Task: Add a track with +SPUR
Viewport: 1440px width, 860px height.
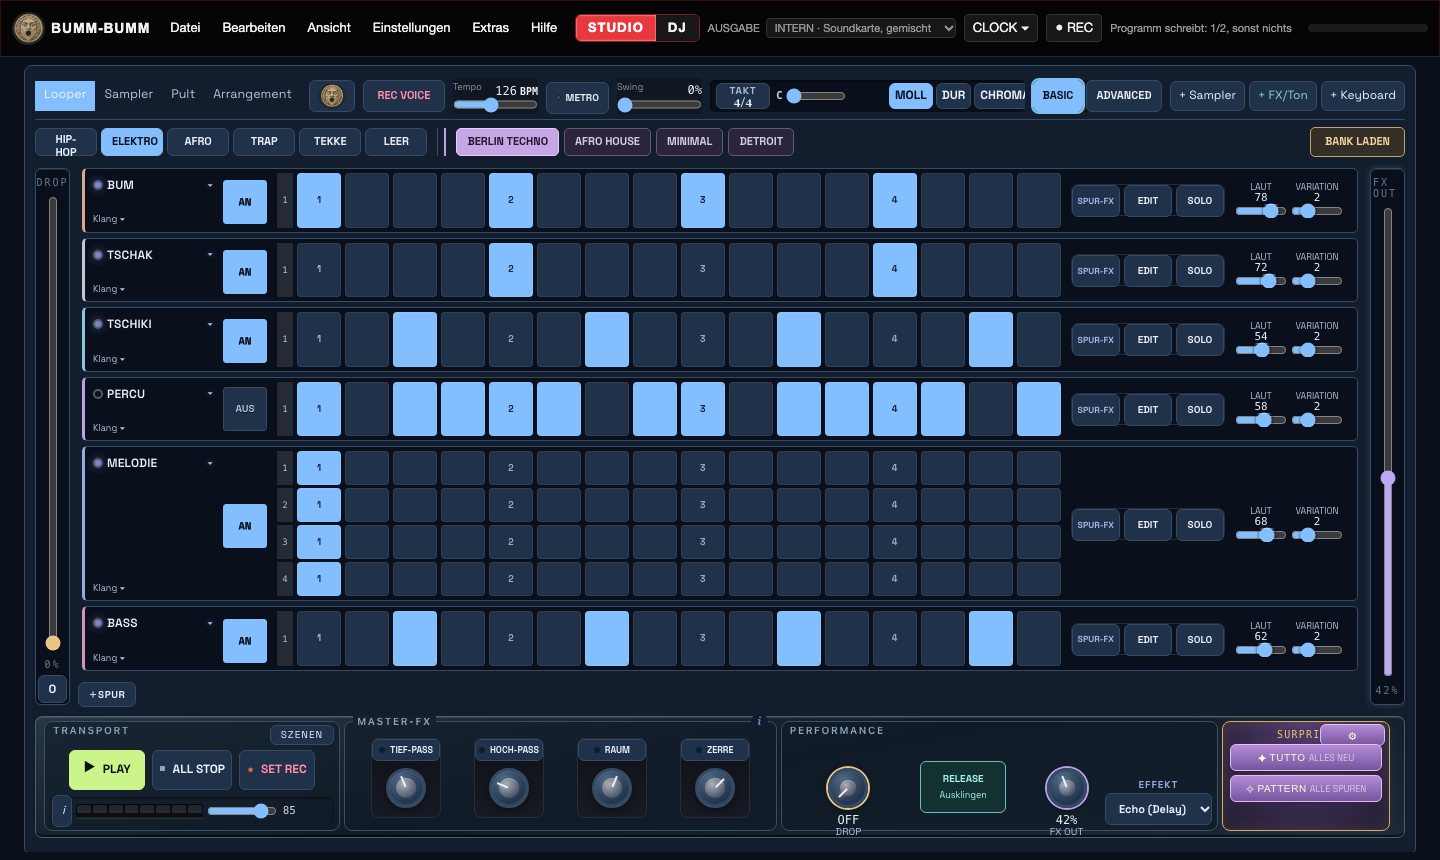Action: 107,695
